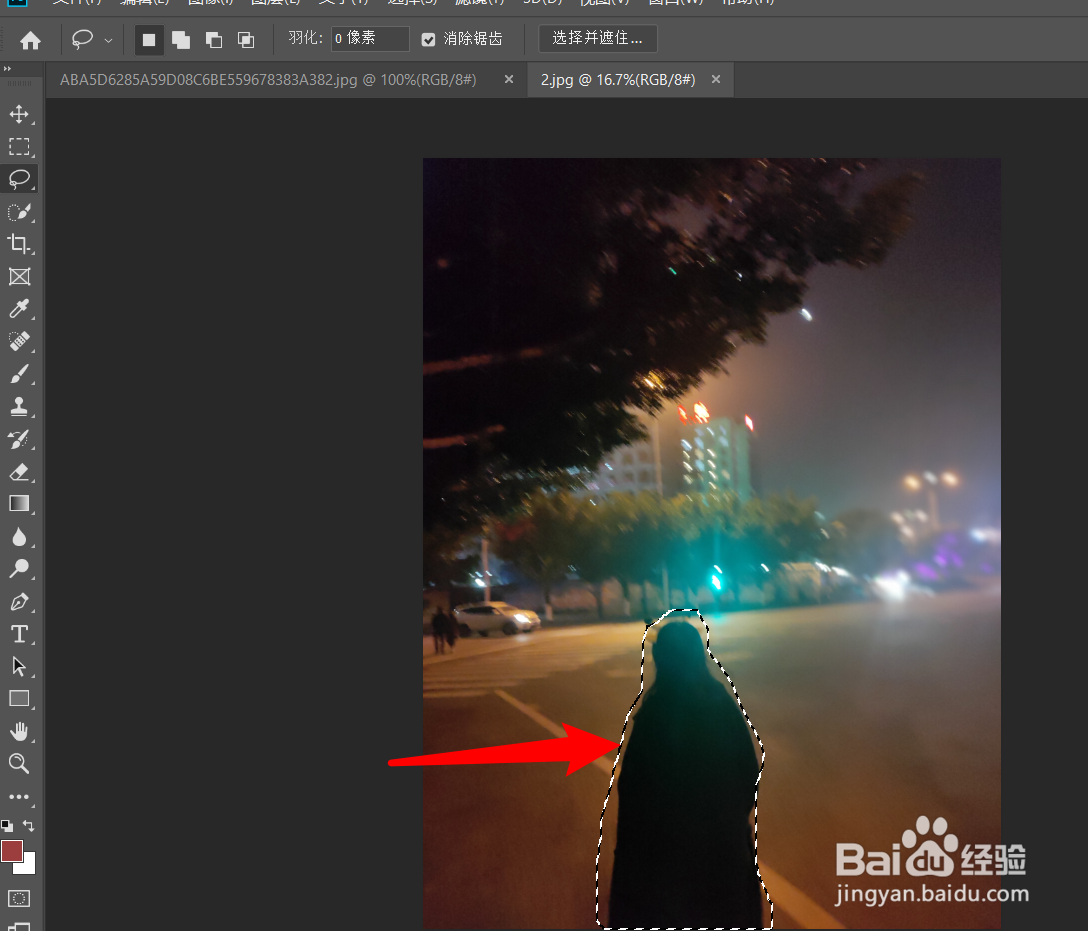Select the Eyedropper tool
This screenshot has width=1088, height=931.
tap(19, 309)
